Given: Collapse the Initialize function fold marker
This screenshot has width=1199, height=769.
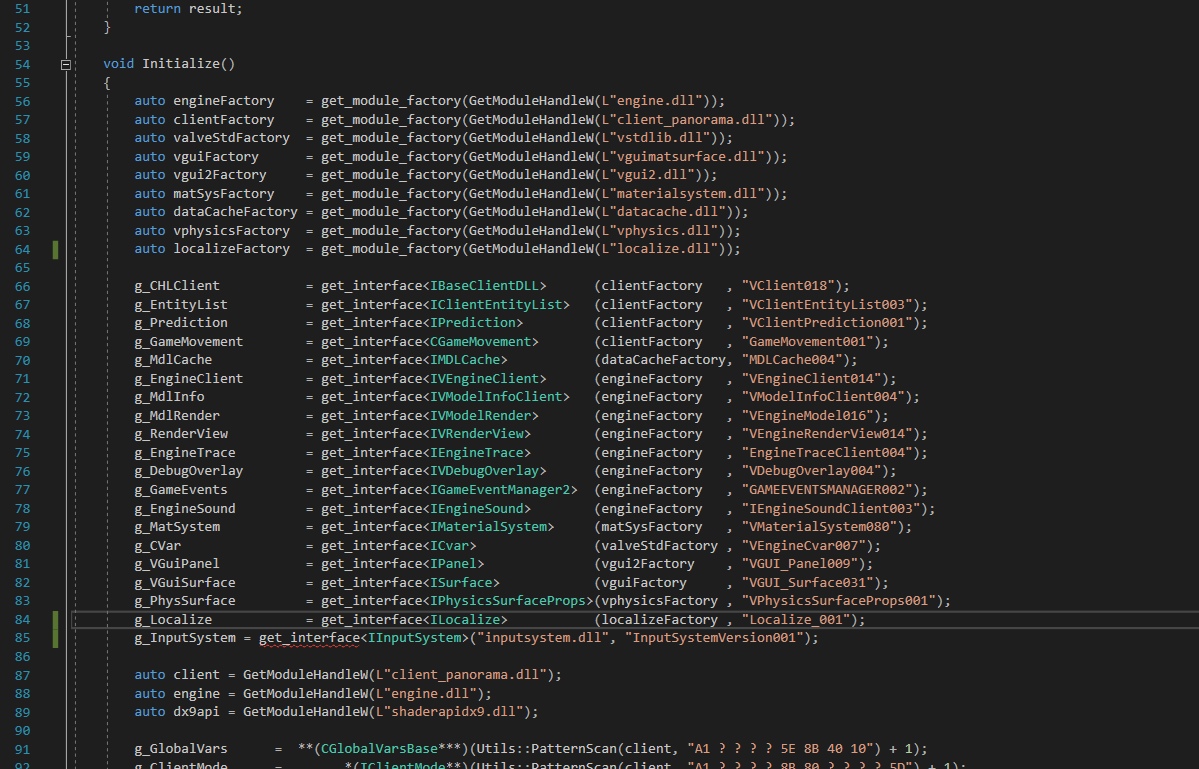Looking at the screenshot, I should (66, 64).
